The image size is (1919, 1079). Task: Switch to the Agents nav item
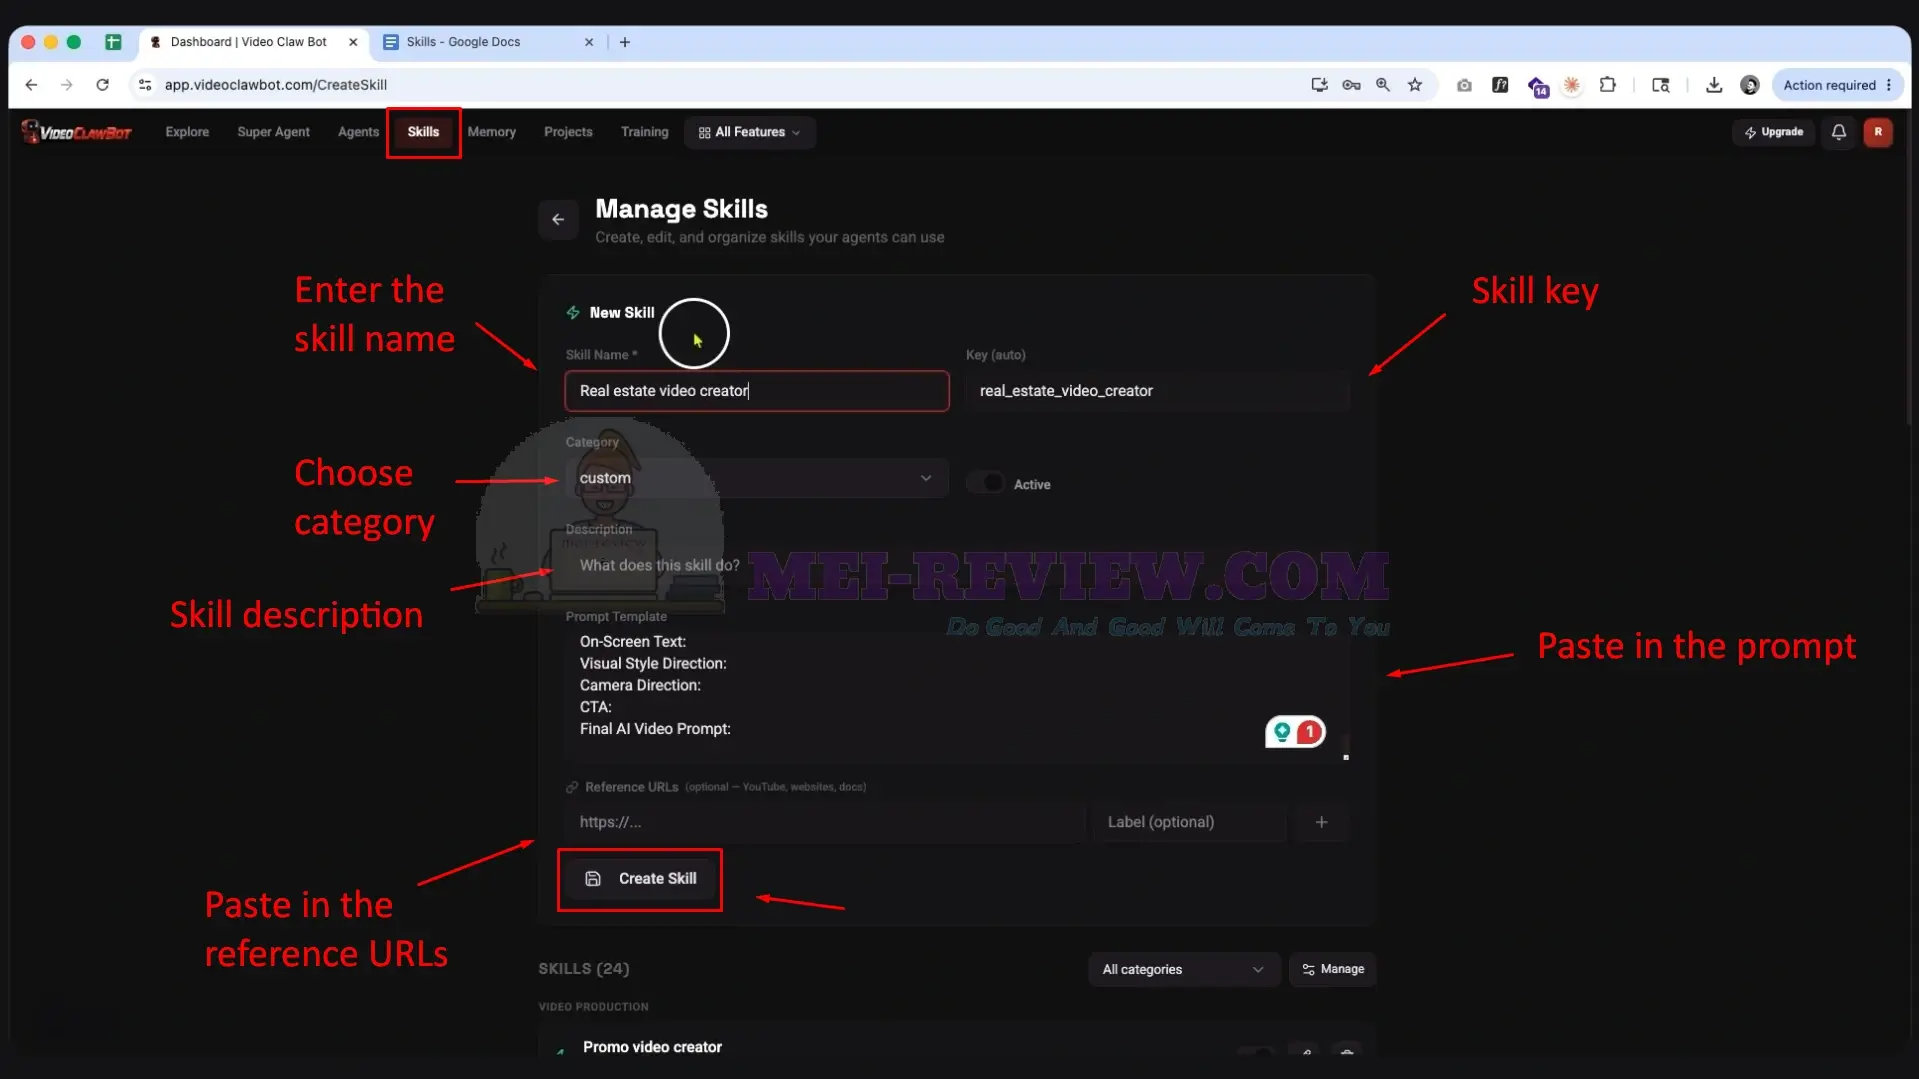pyautogui.click(x=358, y=132)
